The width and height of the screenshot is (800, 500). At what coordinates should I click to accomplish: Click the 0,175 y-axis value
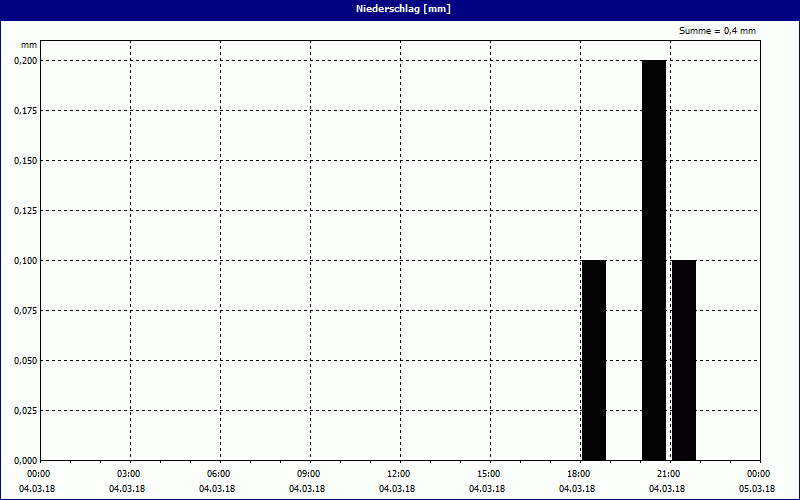pos(26,111)
